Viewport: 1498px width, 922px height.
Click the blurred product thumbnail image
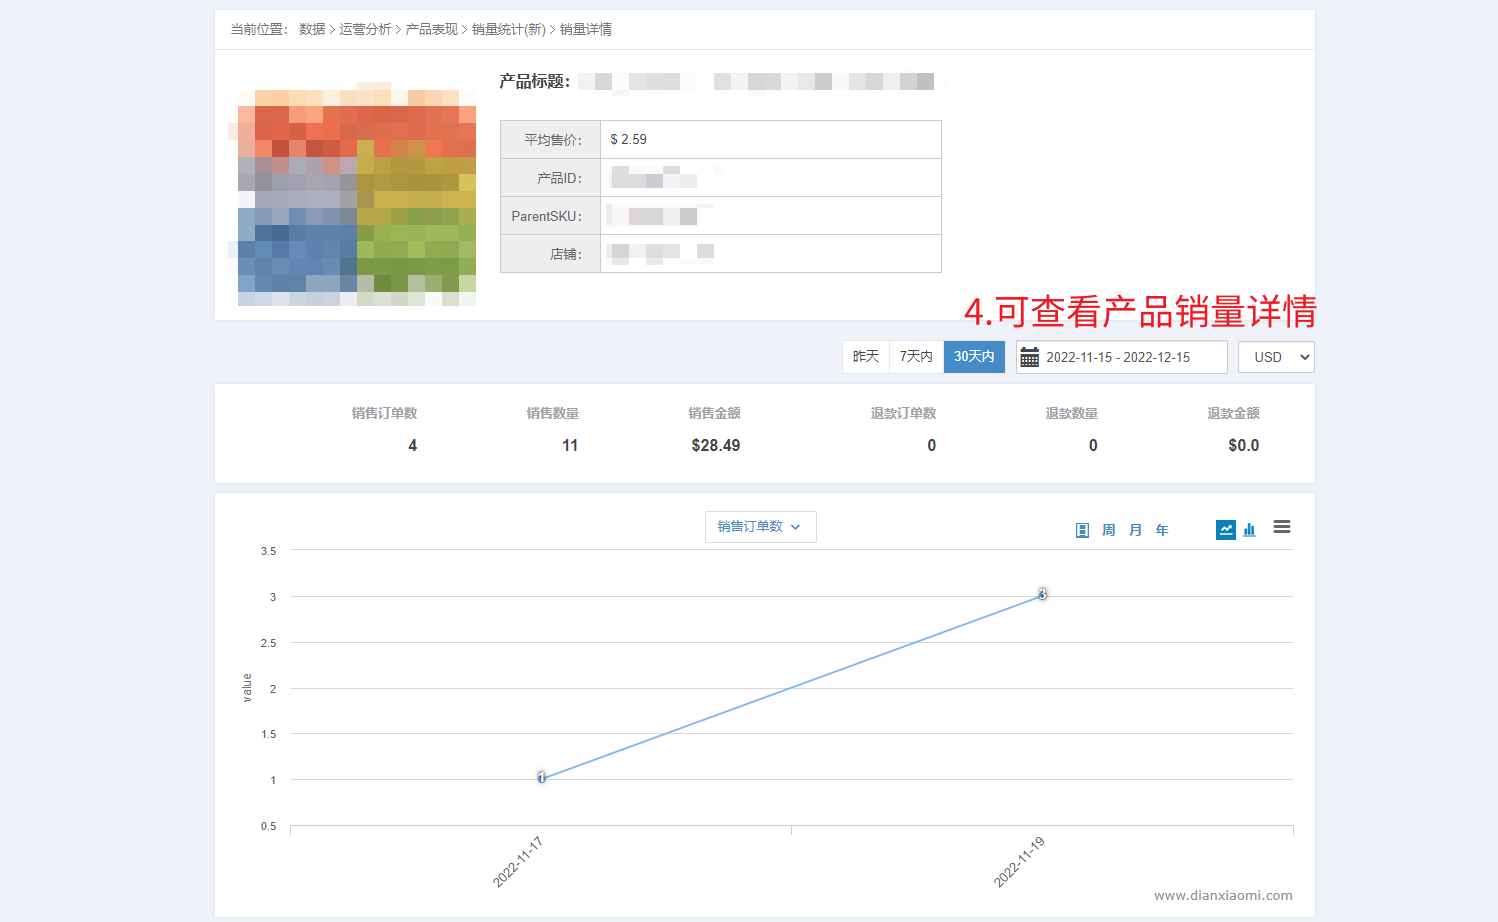(x=356, y=194)
